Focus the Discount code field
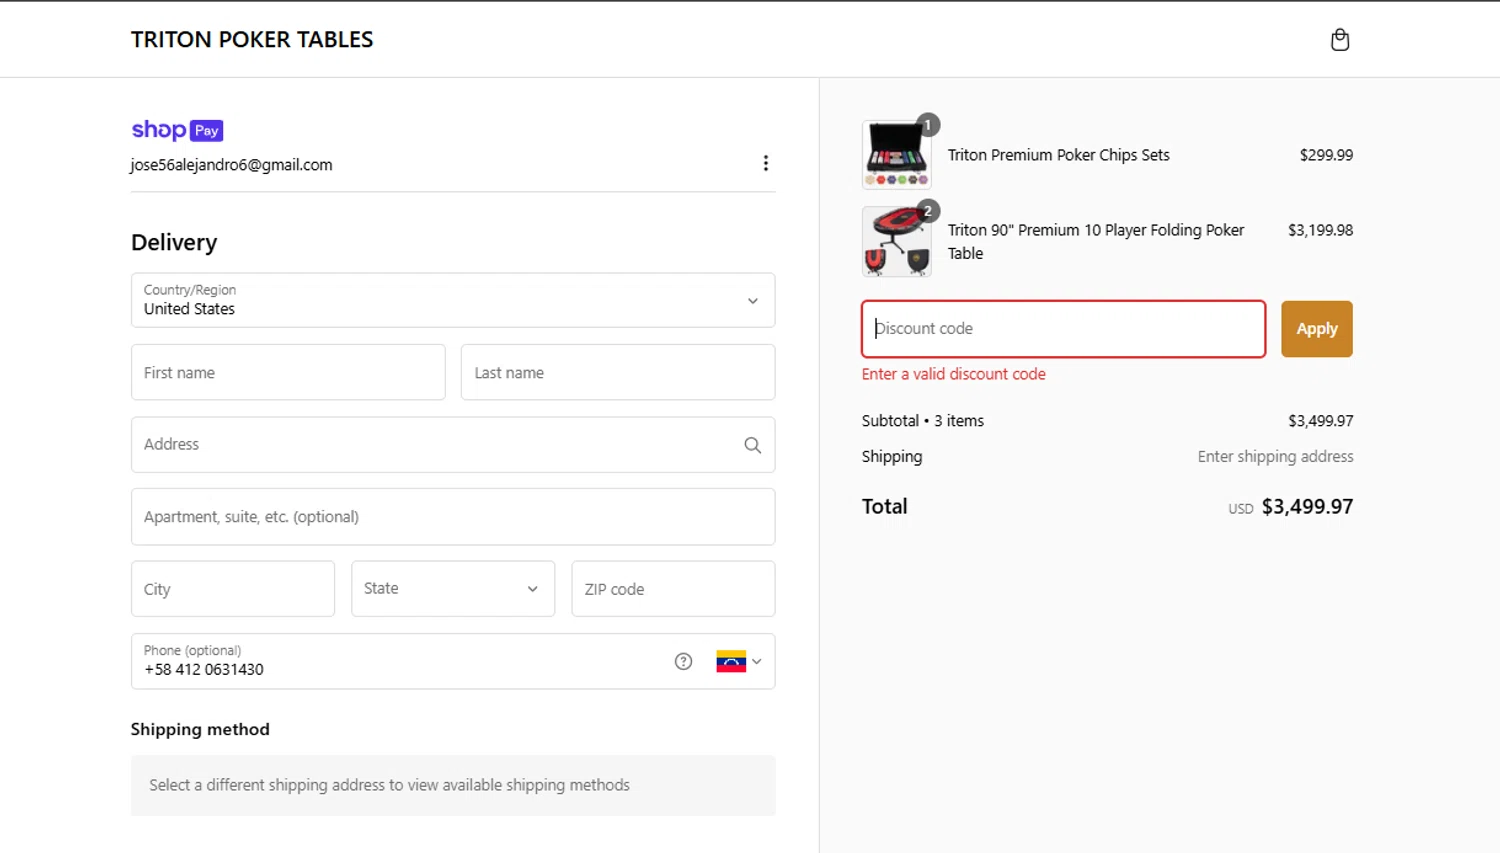Viewport: 1500px width, 853px height. [1063, 329]
